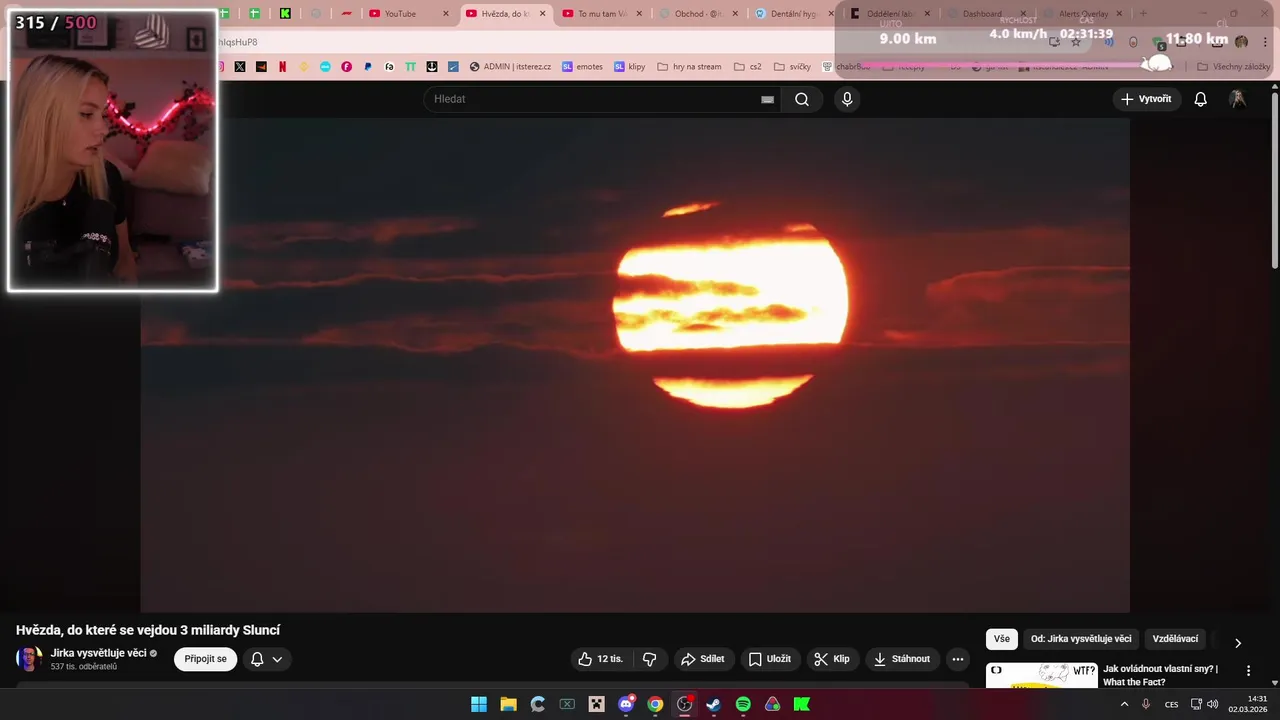1280x720 pixels.
Task: Click Jirka vysvětluje věci channel avatar
Action: pos(29,659)
